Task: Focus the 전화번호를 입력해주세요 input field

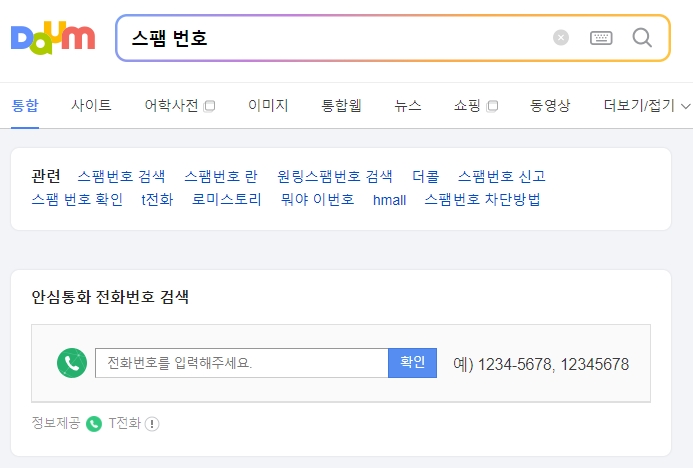Action: point(242,363)
